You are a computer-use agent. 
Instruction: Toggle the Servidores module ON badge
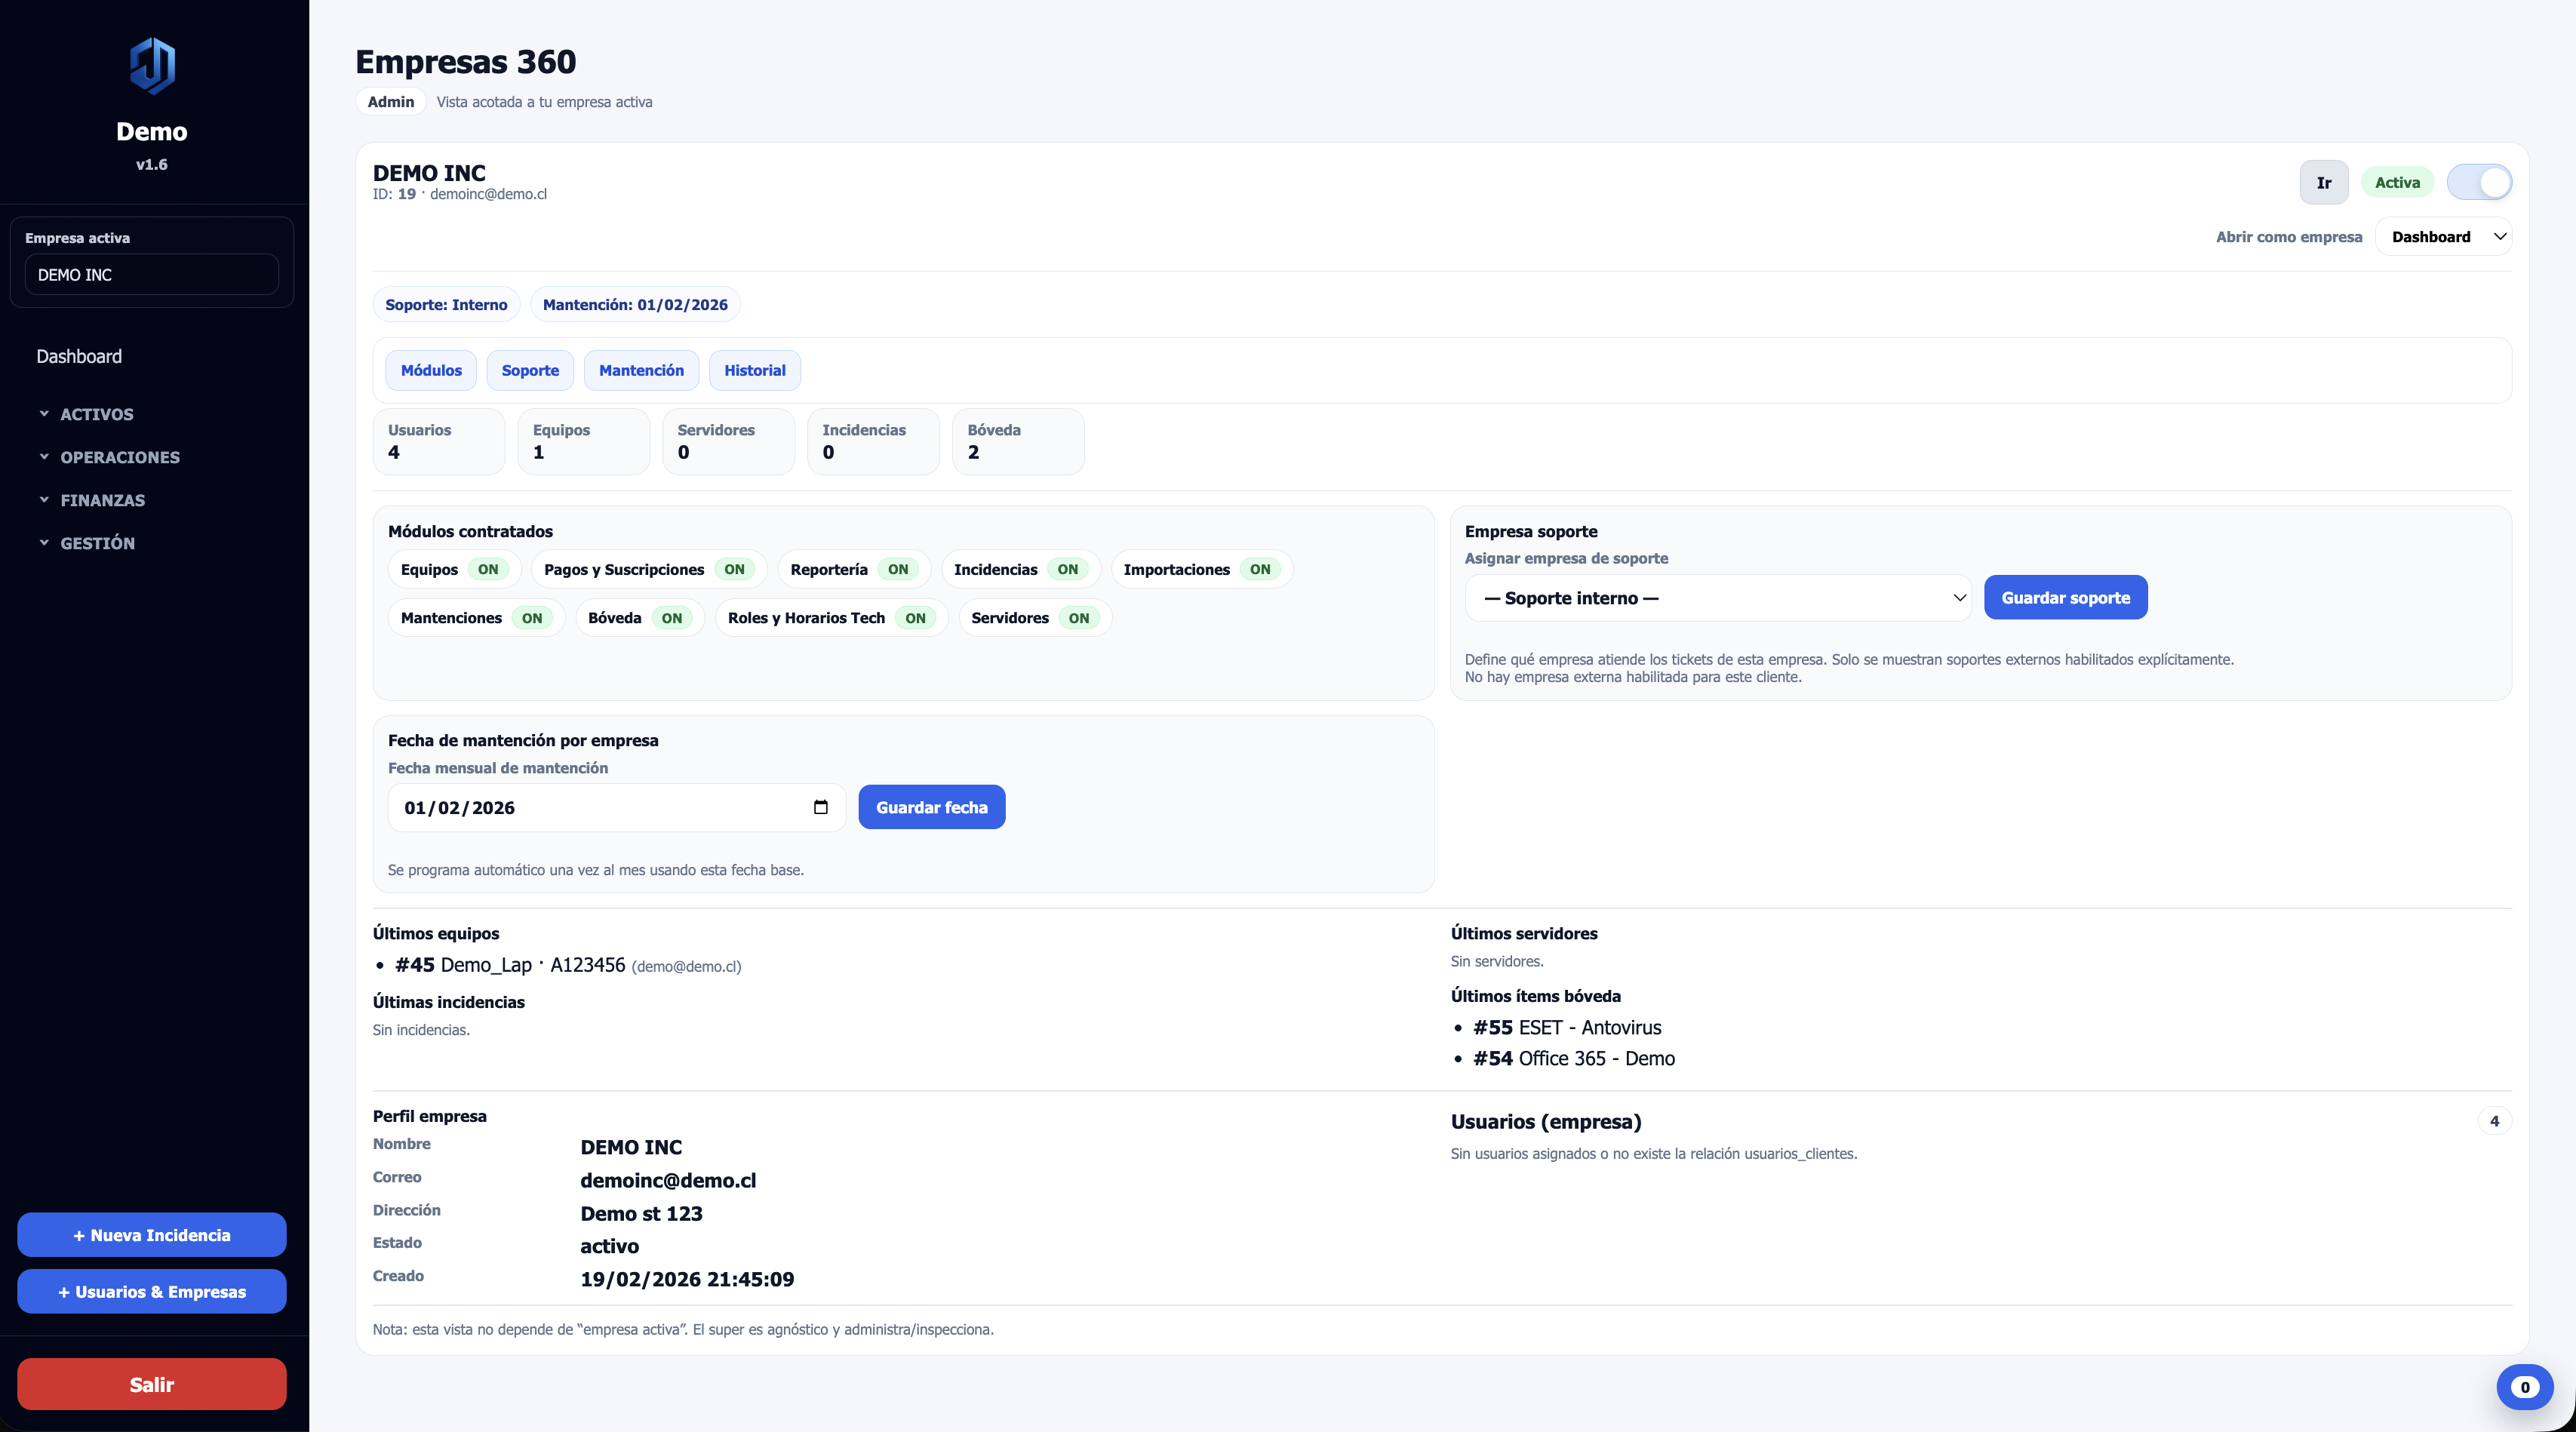click(1078, 618)
